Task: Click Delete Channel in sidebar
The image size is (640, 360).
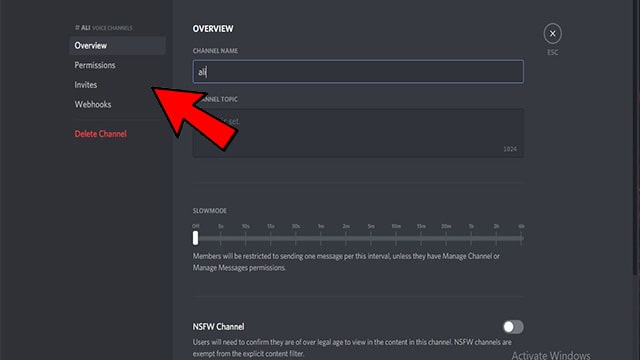Action: click(x=100, y=134)
